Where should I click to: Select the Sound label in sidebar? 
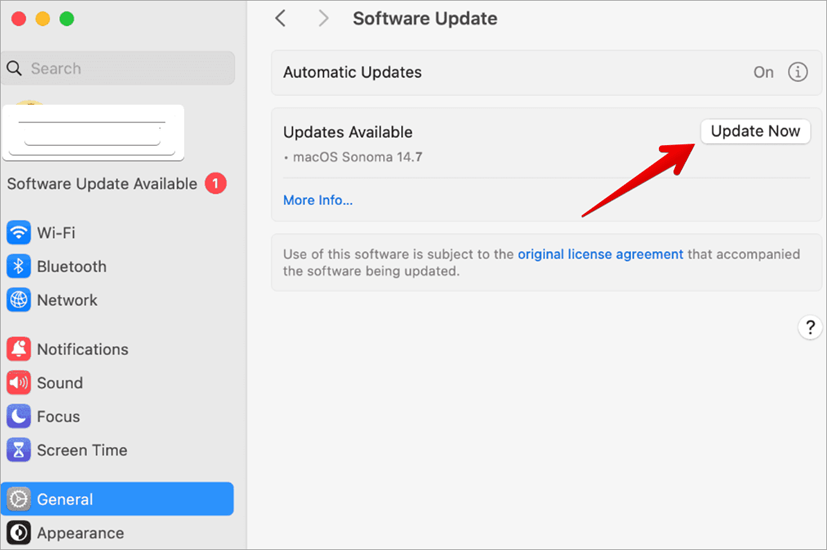click(60, 383)
